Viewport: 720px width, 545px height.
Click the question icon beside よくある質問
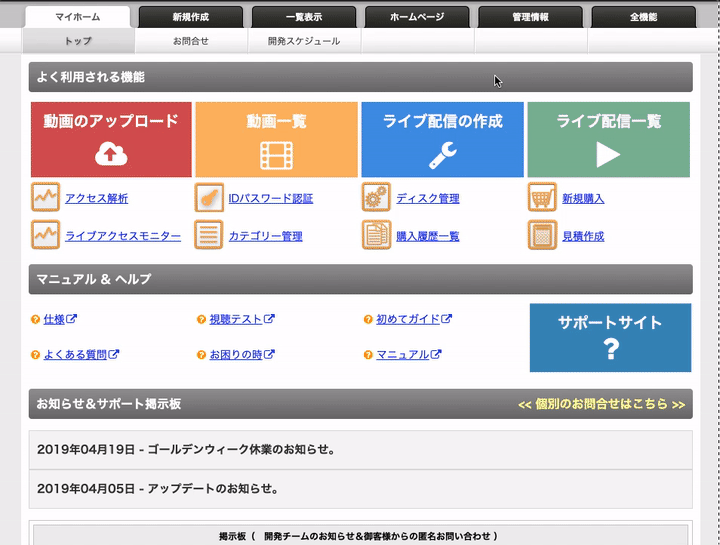click(x=35, y=354)
